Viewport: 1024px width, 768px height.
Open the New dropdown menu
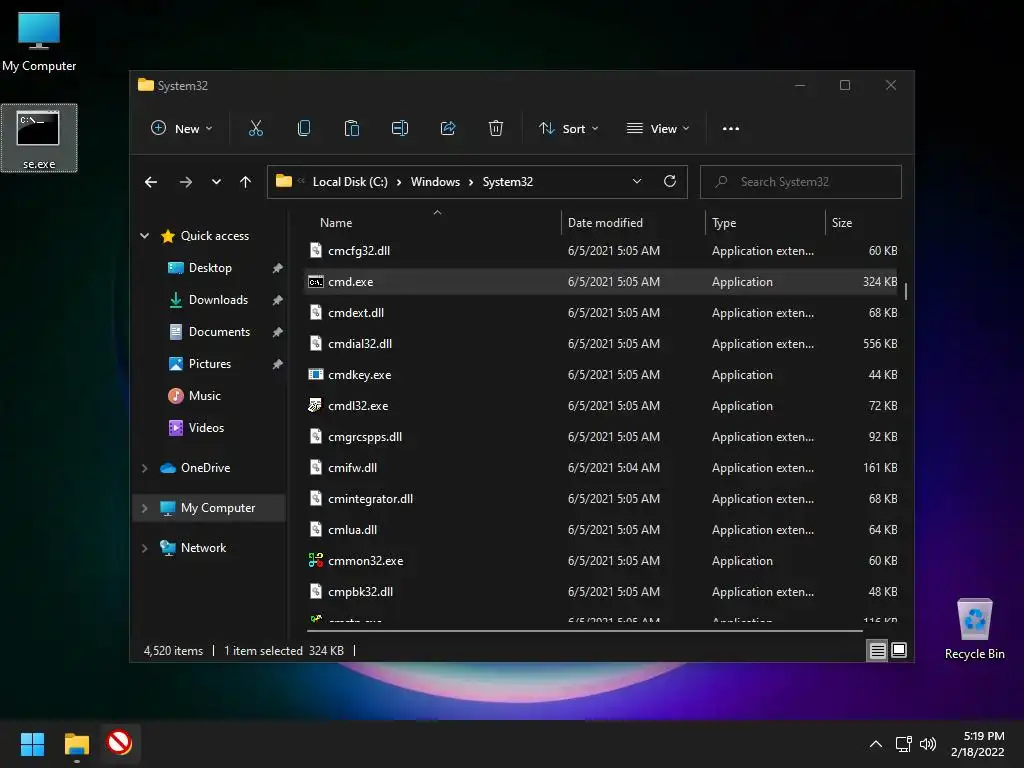[182, 129]
